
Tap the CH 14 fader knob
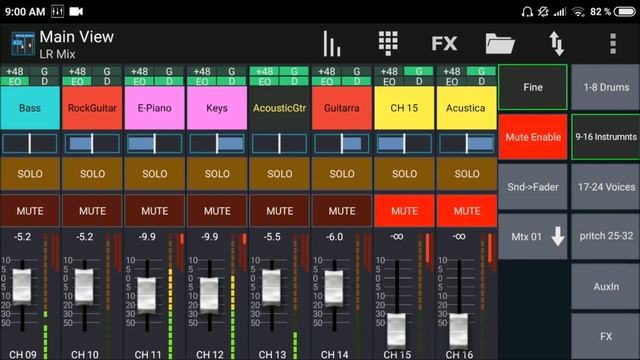coord(334,288)
